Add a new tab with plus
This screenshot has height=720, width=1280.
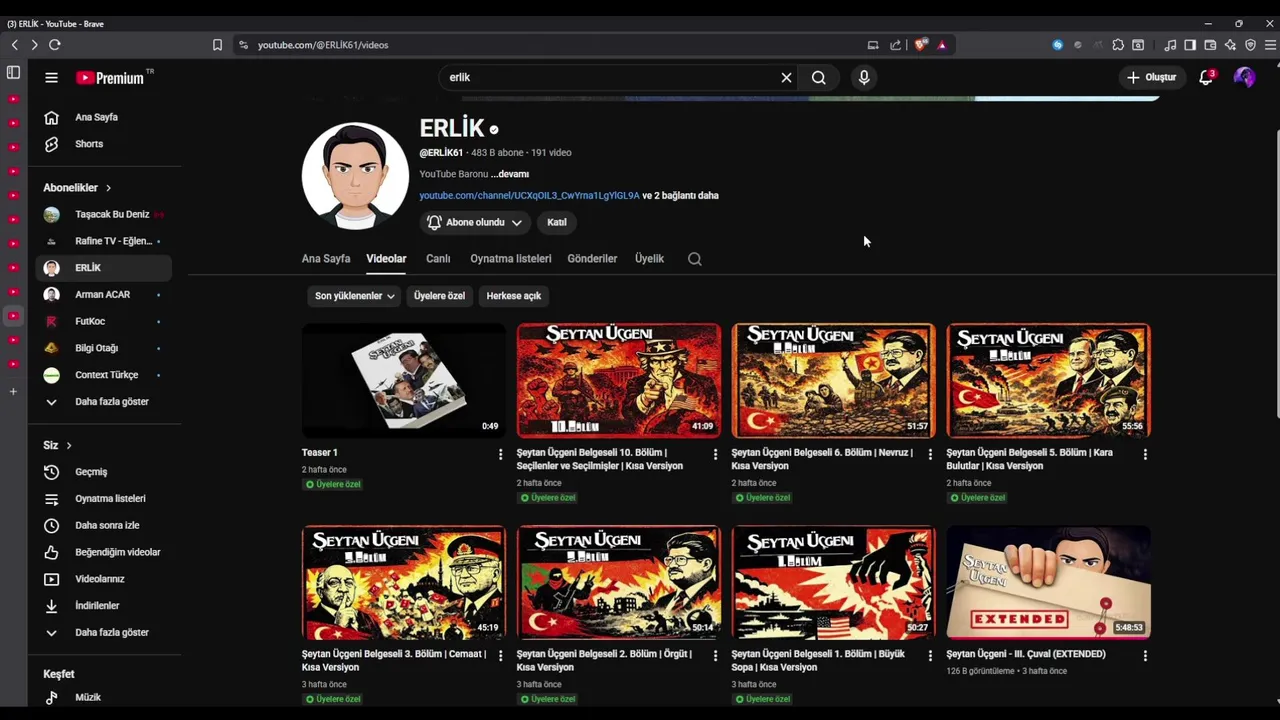coord(13,391)
